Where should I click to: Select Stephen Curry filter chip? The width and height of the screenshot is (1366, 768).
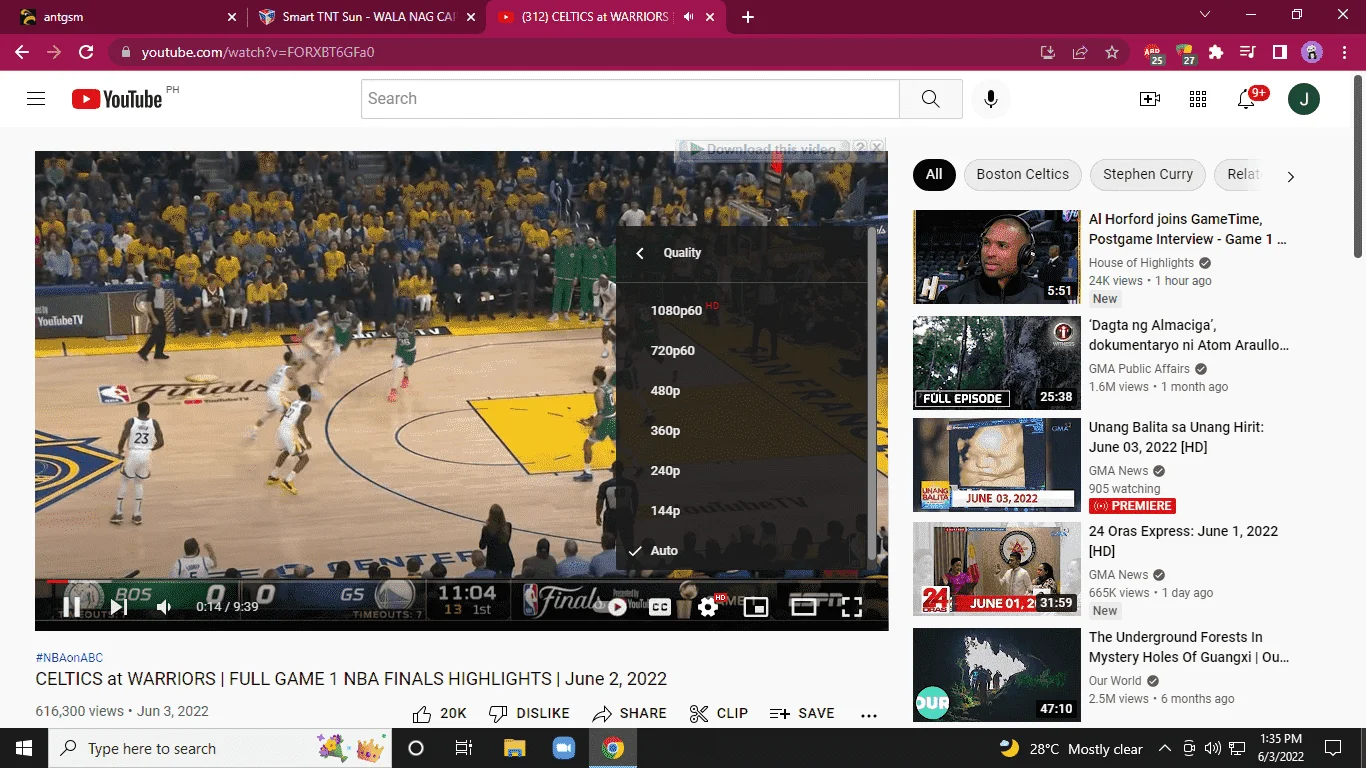1148,174
